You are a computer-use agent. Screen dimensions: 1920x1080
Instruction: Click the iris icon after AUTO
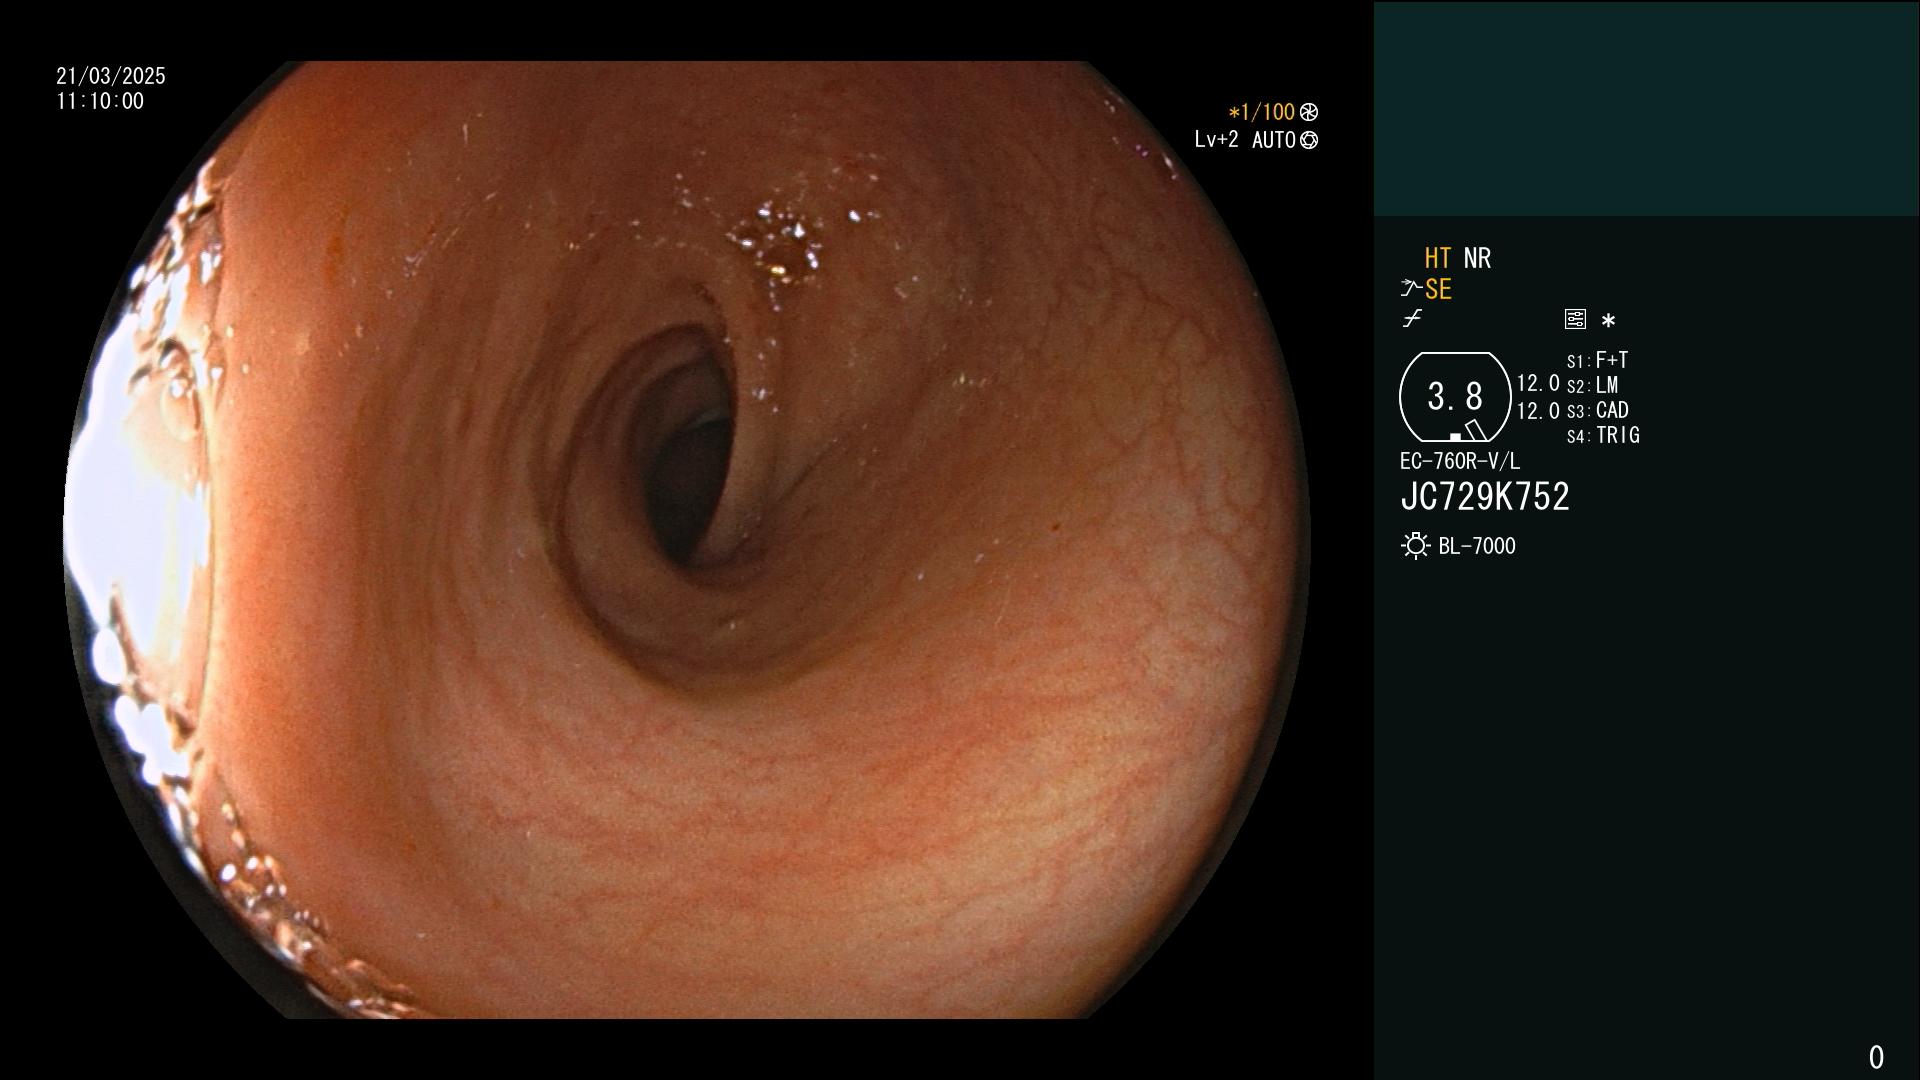pos(1309,140)
